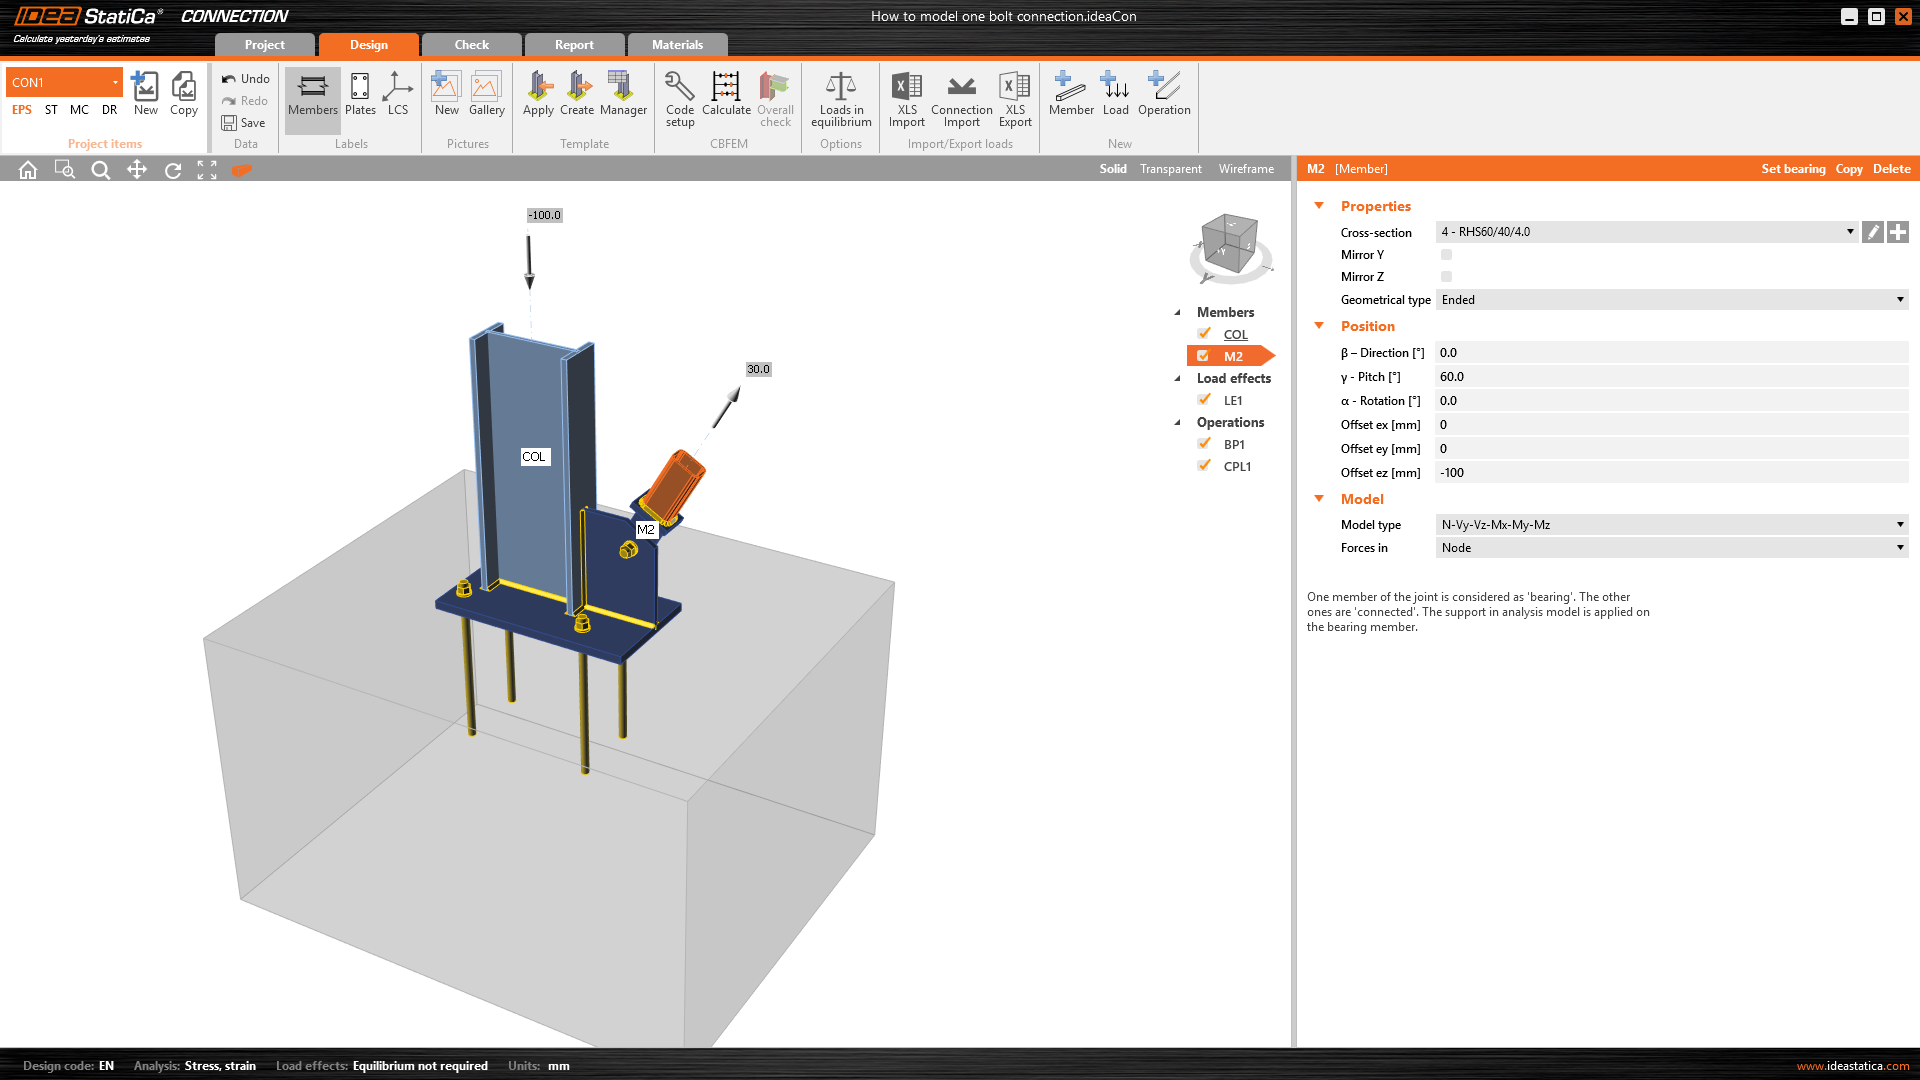Image resolution: width=1920 pixels, height=1080 pixels.
Task: Switch view to Wireframe
Action: click(x=1246, y=169)
